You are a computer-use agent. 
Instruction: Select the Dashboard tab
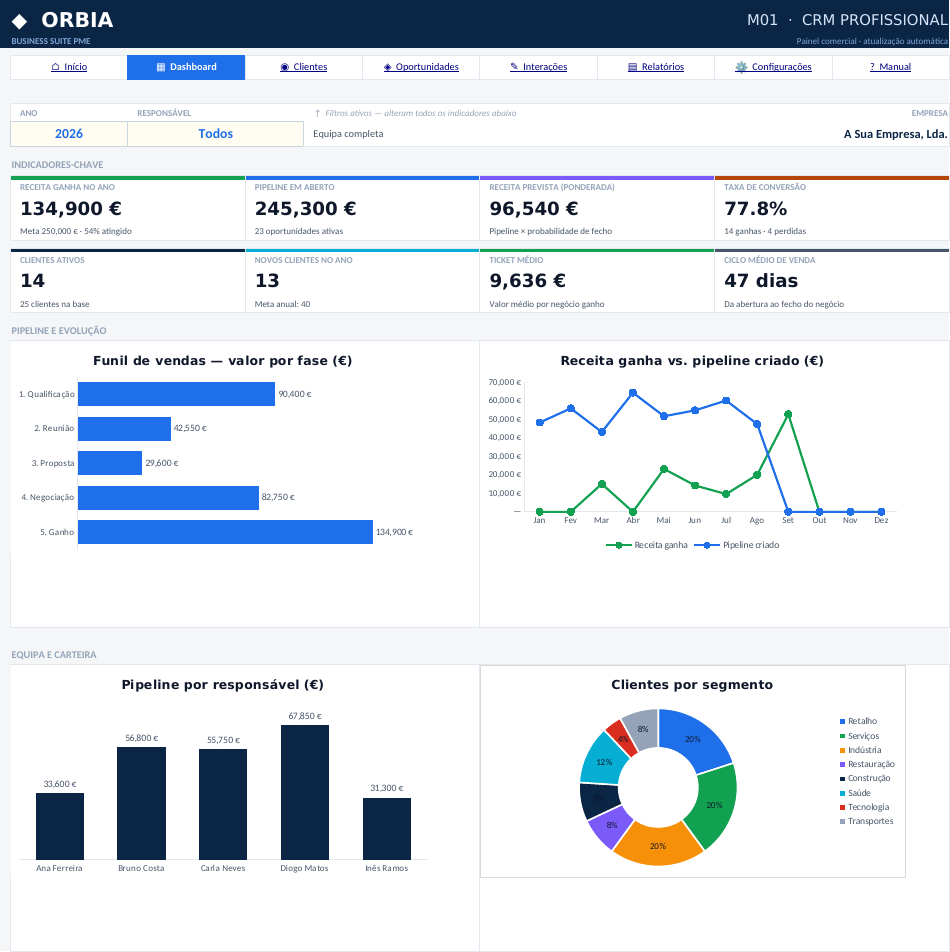coord(186,67)
